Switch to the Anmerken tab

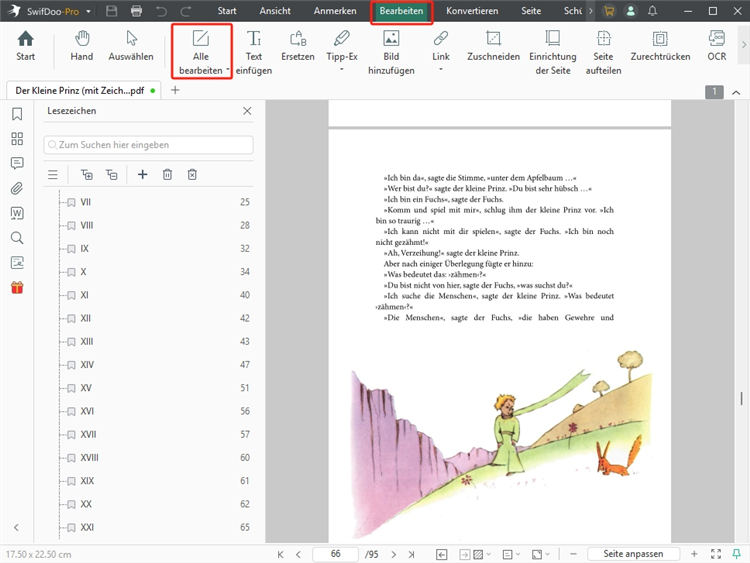335,11
